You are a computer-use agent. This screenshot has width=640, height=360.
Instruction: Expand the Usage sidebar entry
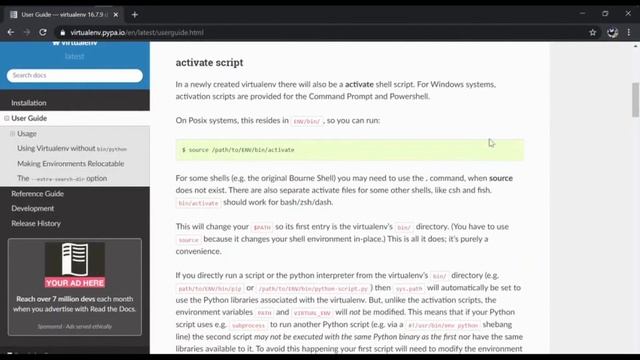[13, 133]
